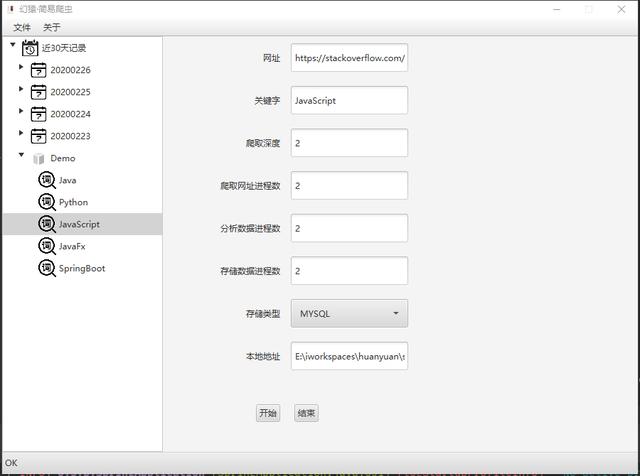The width and height of the screenshot is (640, 476).
Task: Collapse the 近30天记录 root node
Action: click(13, 44)
